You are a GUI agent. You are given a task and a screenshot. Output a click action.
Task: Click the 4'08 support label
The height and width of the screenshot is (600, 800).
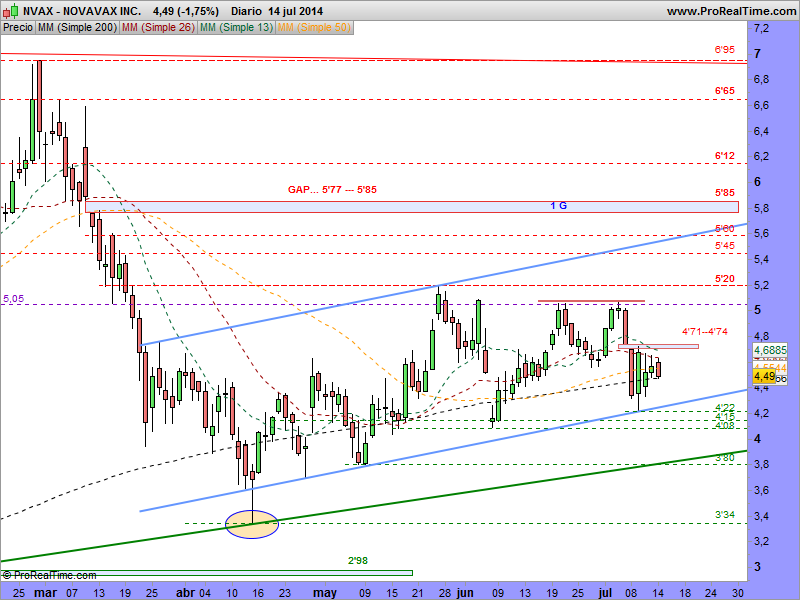pos(724,426)
